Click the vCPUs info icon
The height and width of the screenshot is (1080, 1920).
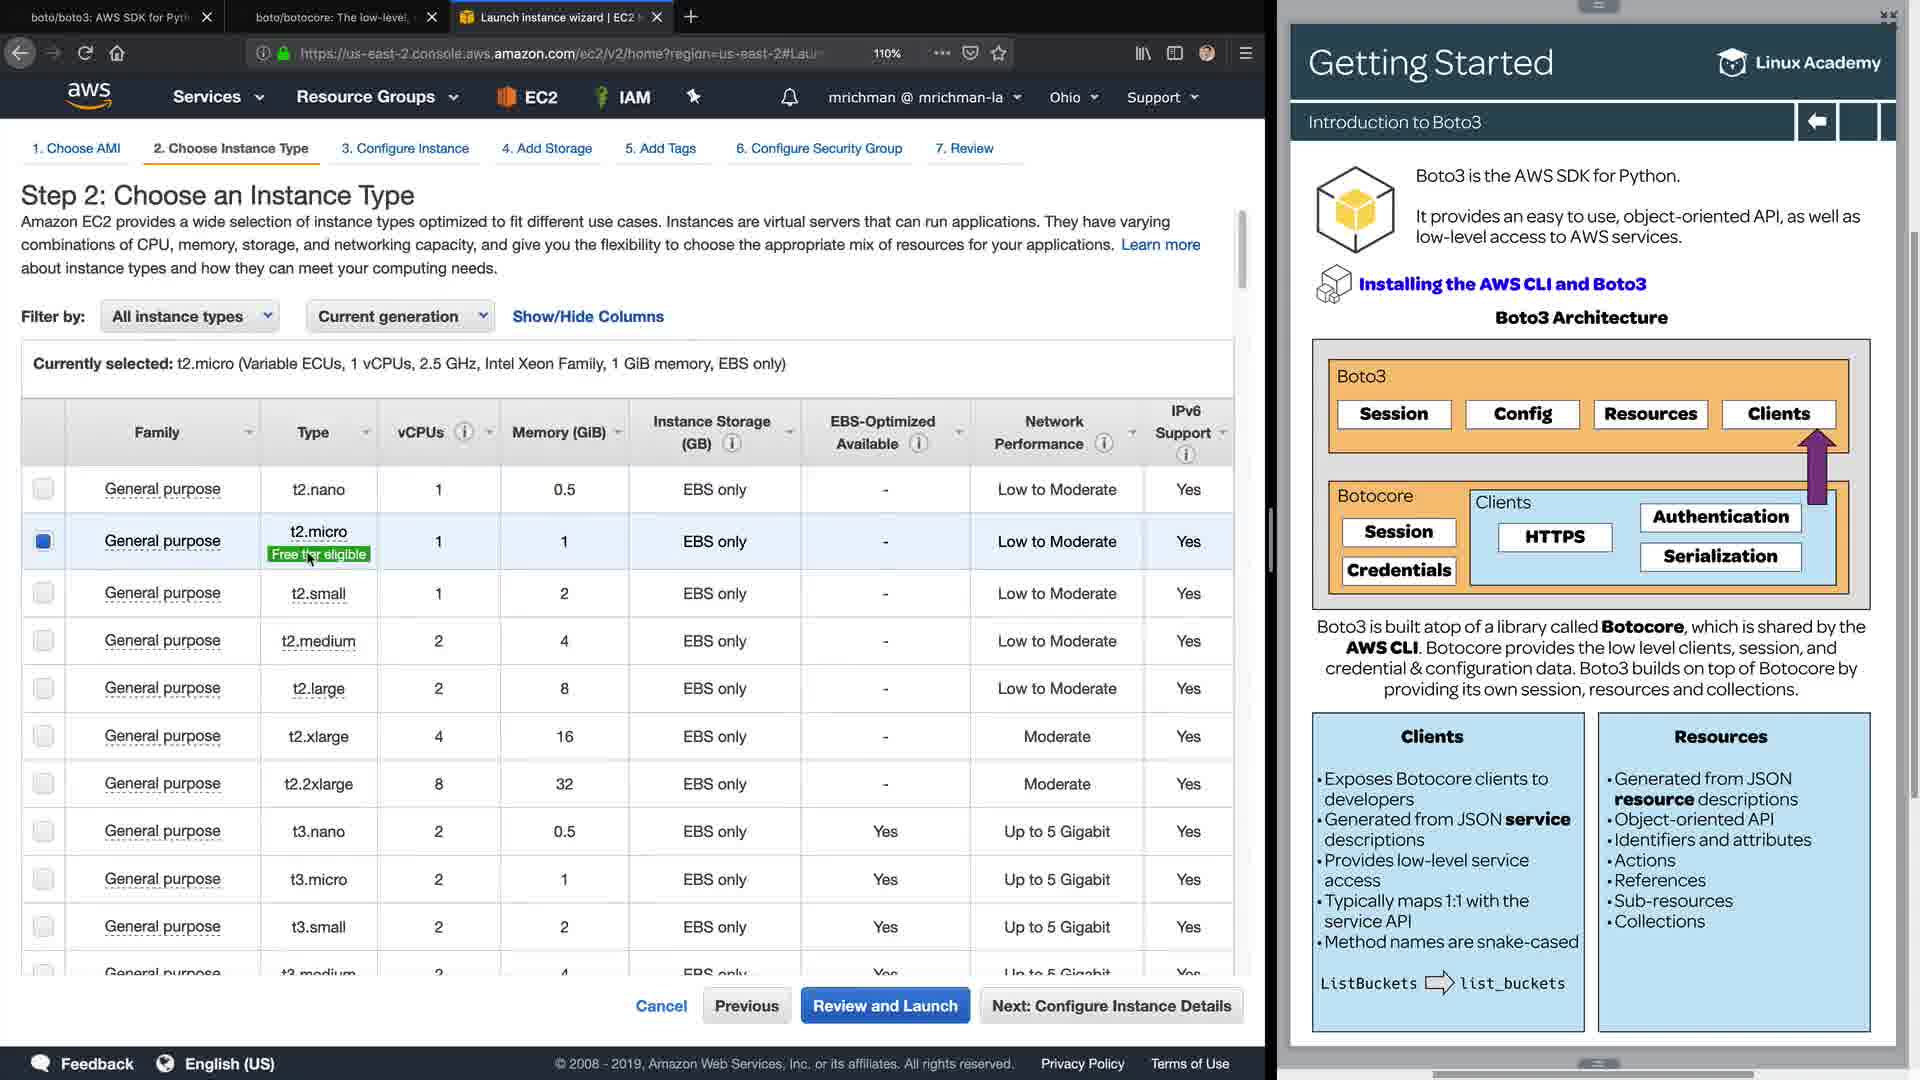463,432
